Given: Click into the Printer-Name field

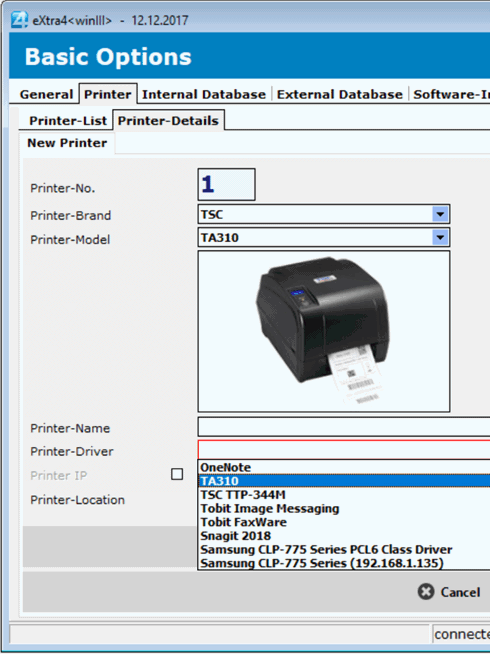Looking at the screenshot, I should click(x=344, y=427).
